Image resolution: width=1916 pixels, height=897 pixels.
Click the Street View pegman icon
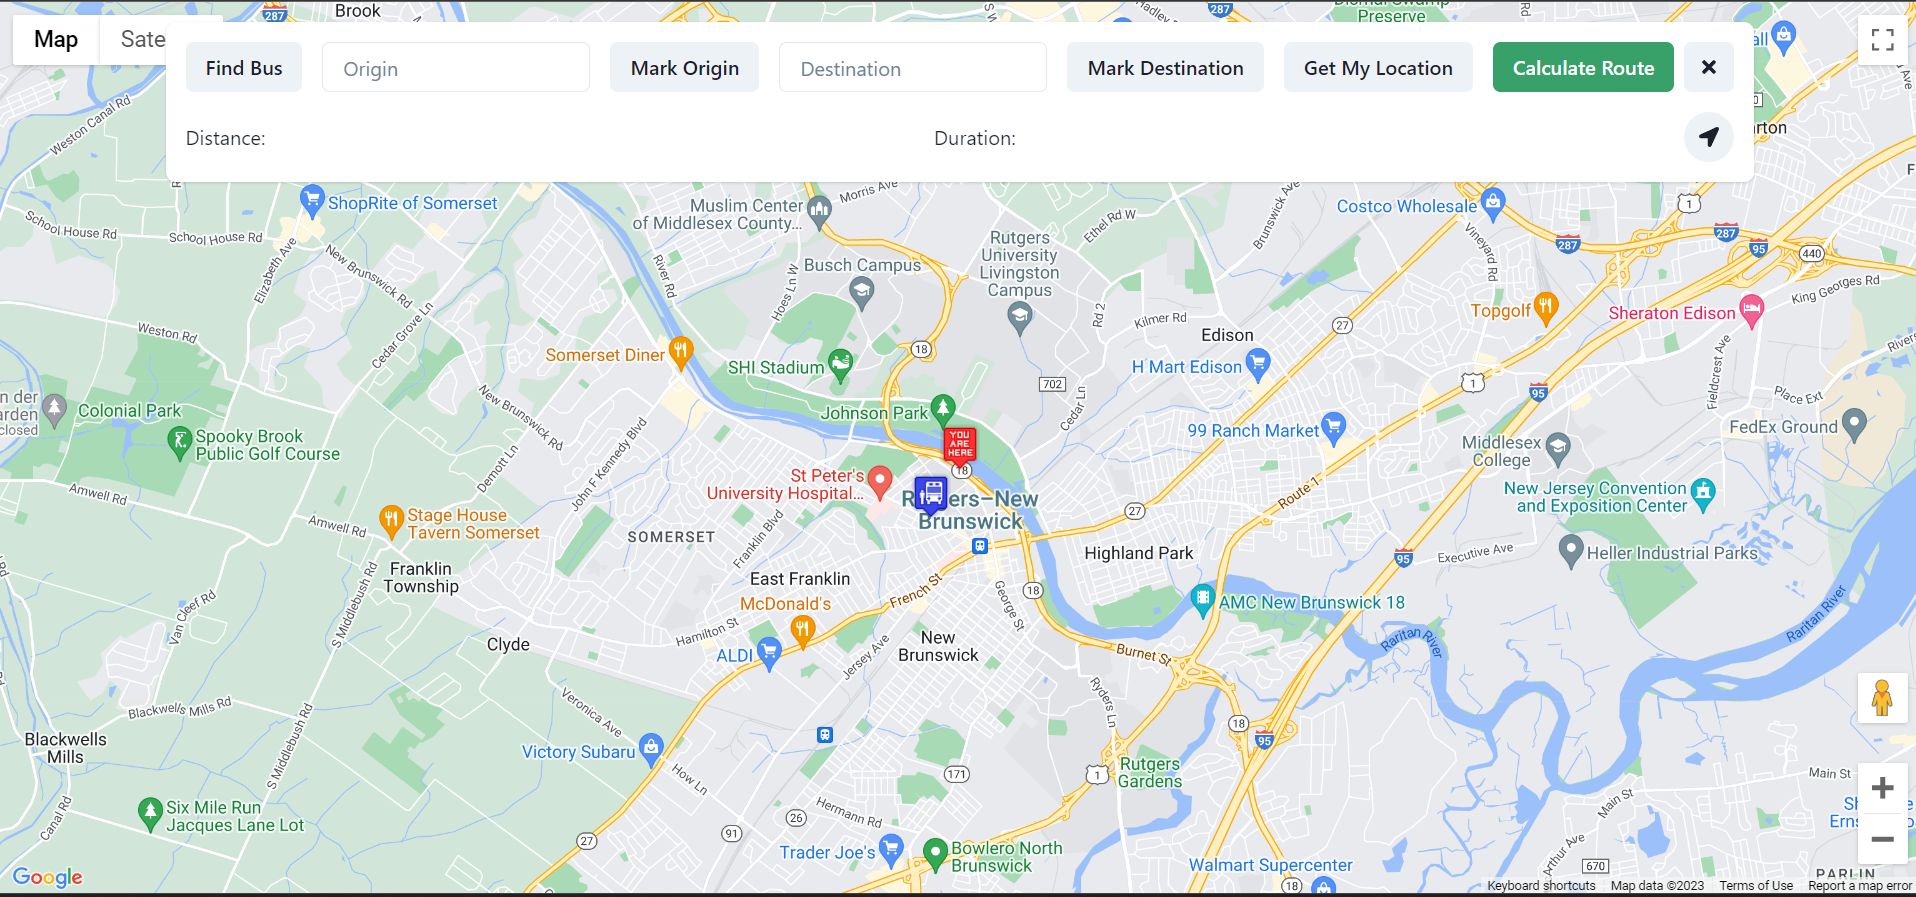point(1883,698)
